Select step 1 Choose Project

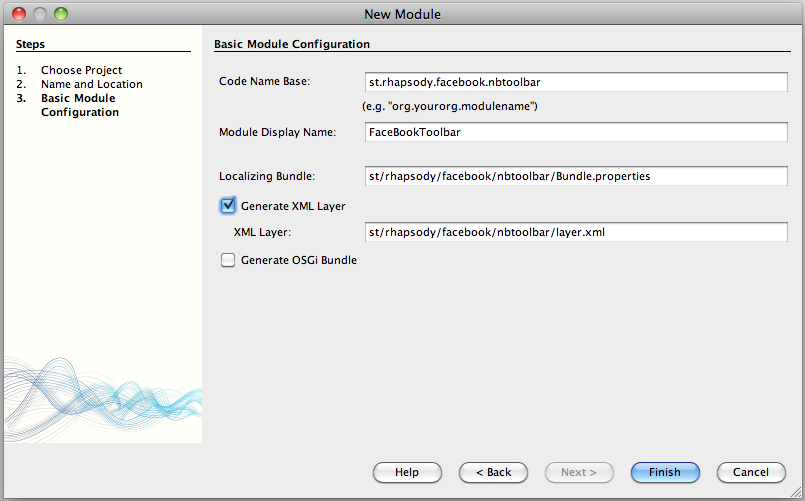coord(81,70)
